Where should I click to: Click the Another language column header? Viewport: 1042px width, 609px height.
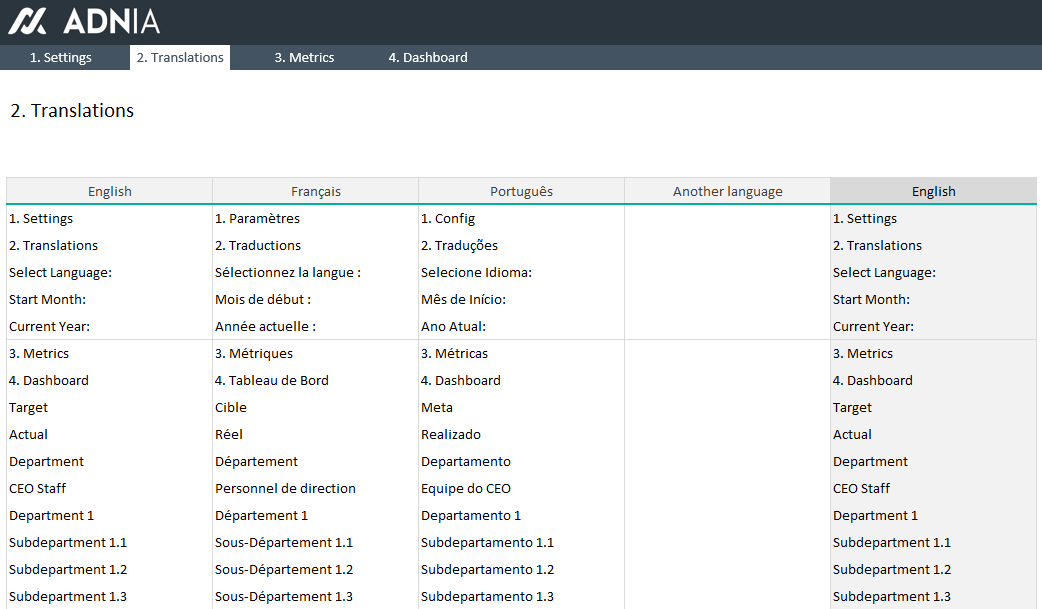coord(727,191)
